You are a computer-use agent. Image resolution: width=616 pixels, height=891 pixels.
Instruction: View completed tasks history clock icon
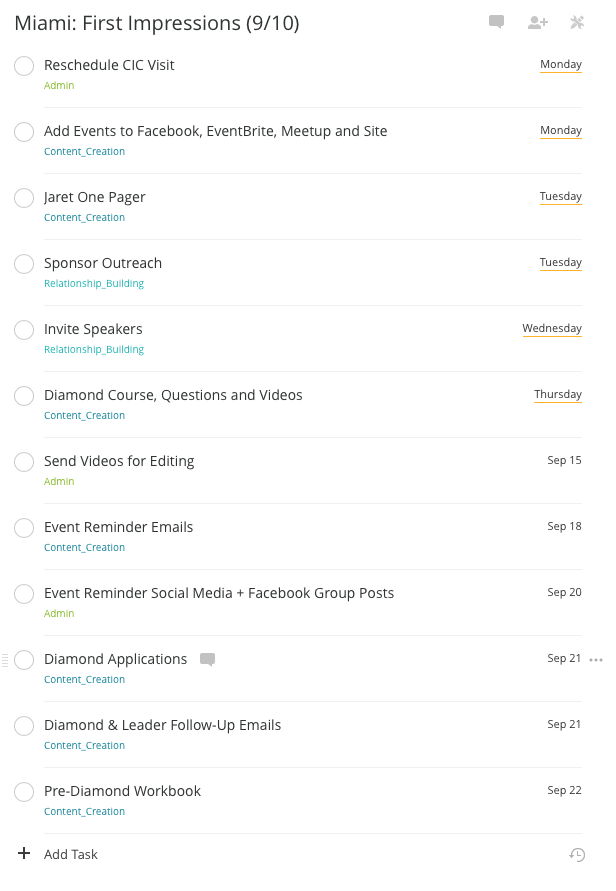577,855
